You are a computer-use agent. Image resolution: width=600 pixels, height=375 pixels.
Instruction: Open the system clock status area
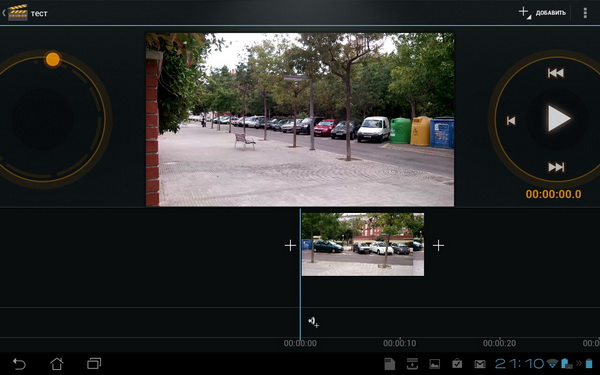pyautogui.click(x=520, y=364)
